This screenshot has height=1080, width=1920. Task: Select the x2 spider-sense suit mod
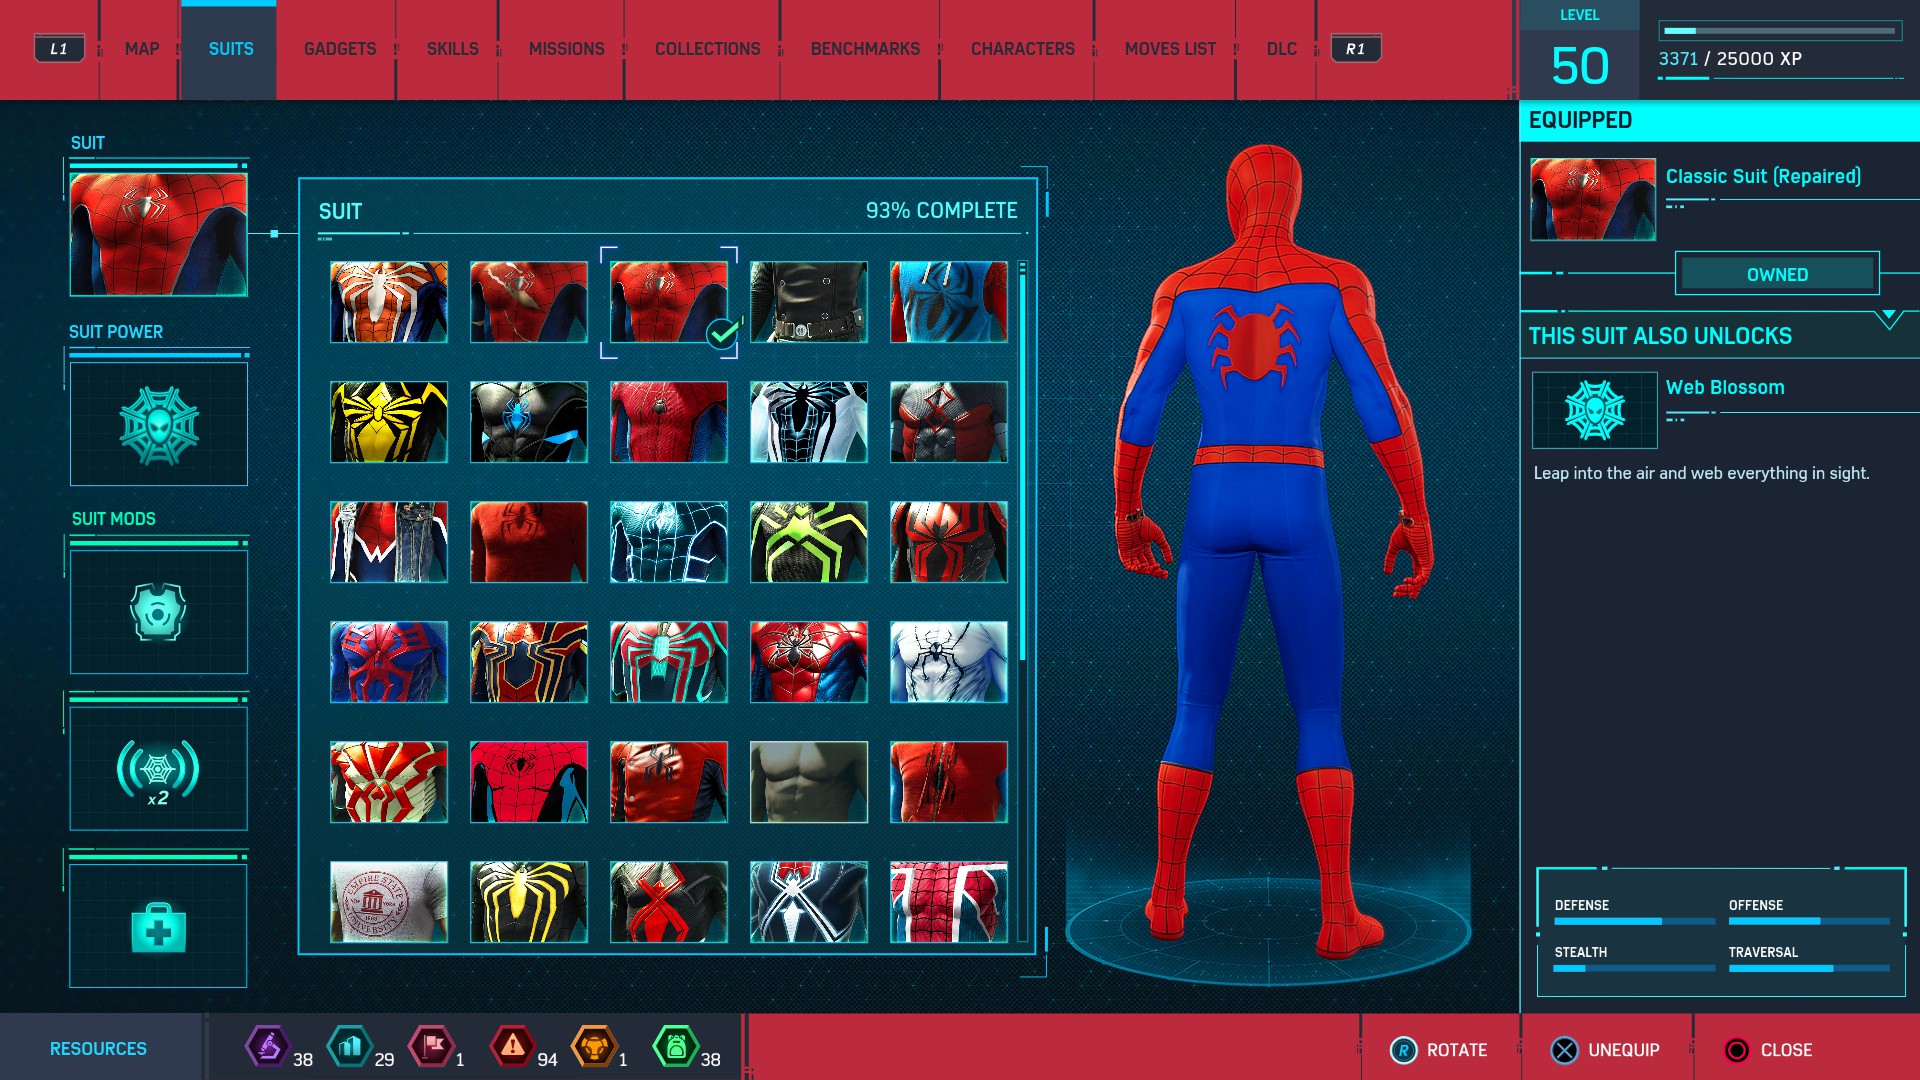pyautogui.click(x=158, y=769)
